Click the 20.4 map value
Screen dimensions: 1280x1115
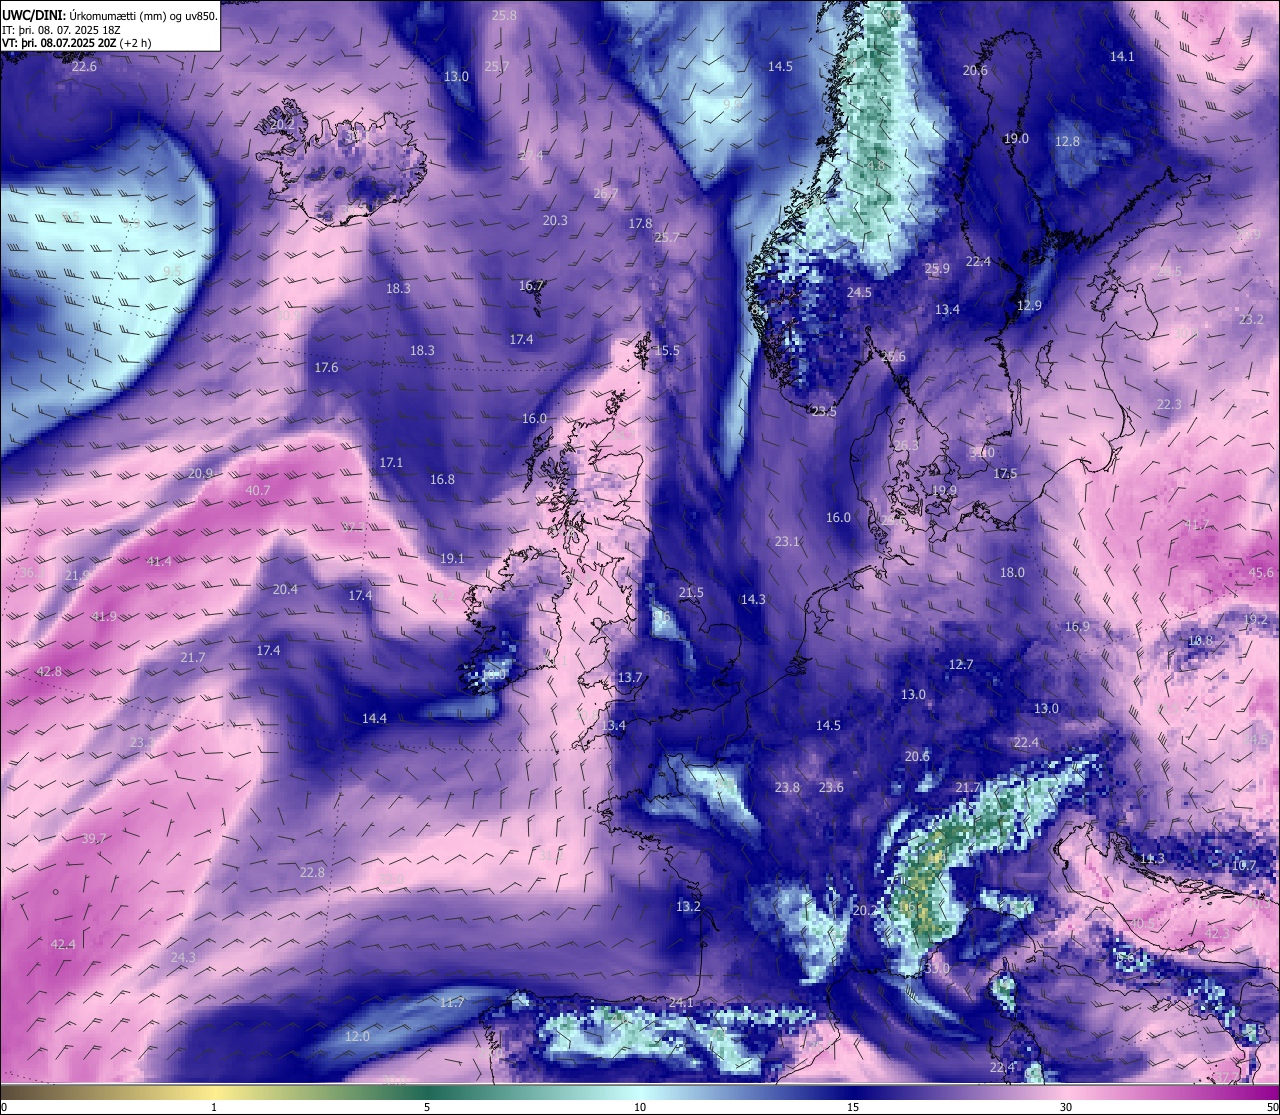(285, 590)
